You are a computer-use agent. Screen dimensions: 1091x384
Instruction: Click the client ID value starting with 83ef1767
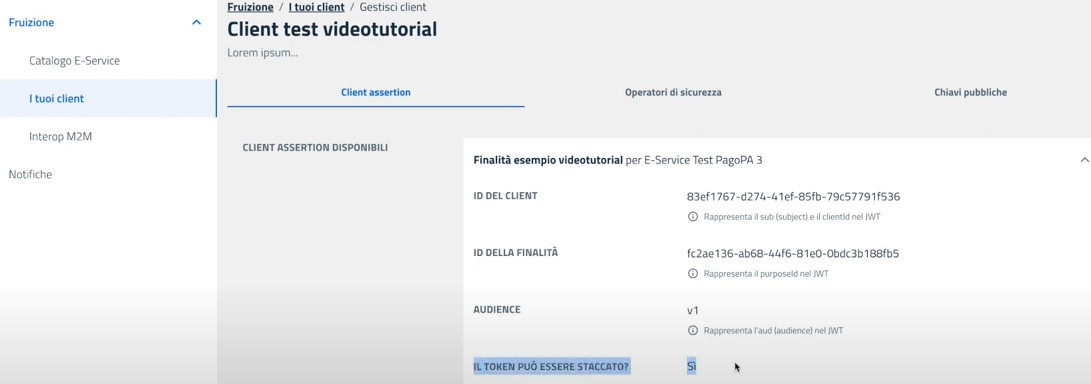point(793,197)
